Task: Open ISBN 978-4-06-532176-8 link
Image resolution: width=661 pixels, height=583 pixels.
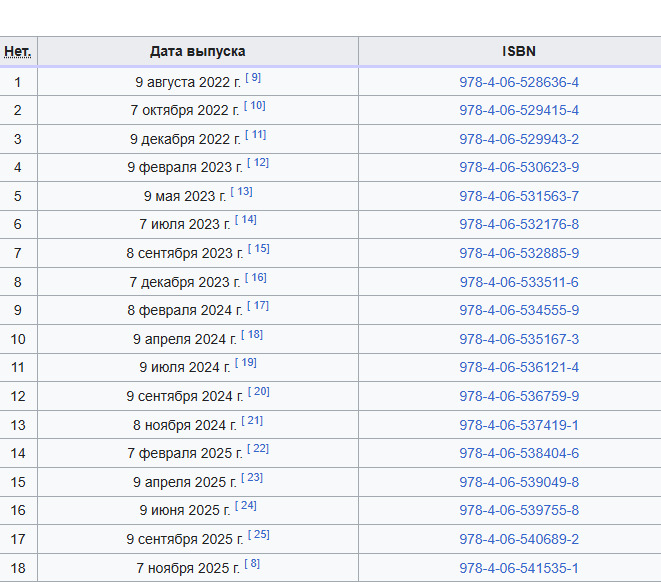Action: point(518,224)
